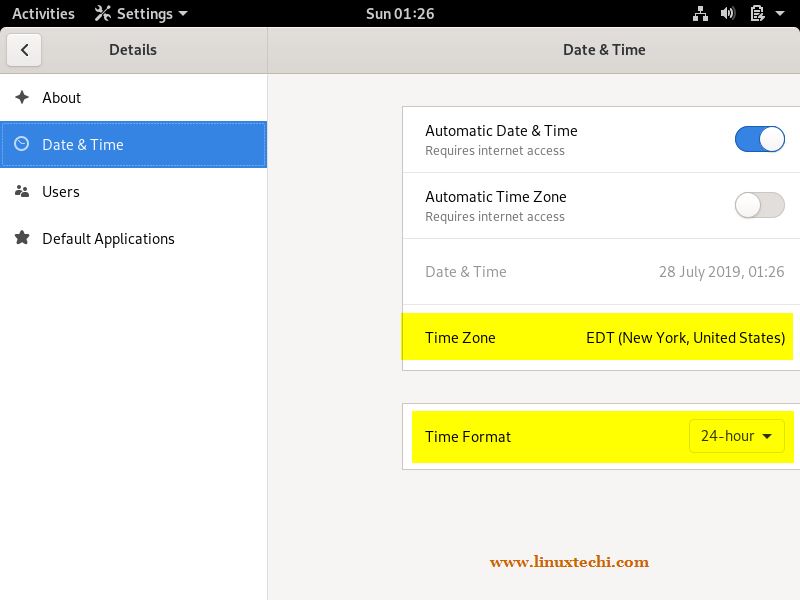Expand the system menu arrow in top bar
Image resolution: width=800 pixels, height=600 pixels.
coord(780,14)
